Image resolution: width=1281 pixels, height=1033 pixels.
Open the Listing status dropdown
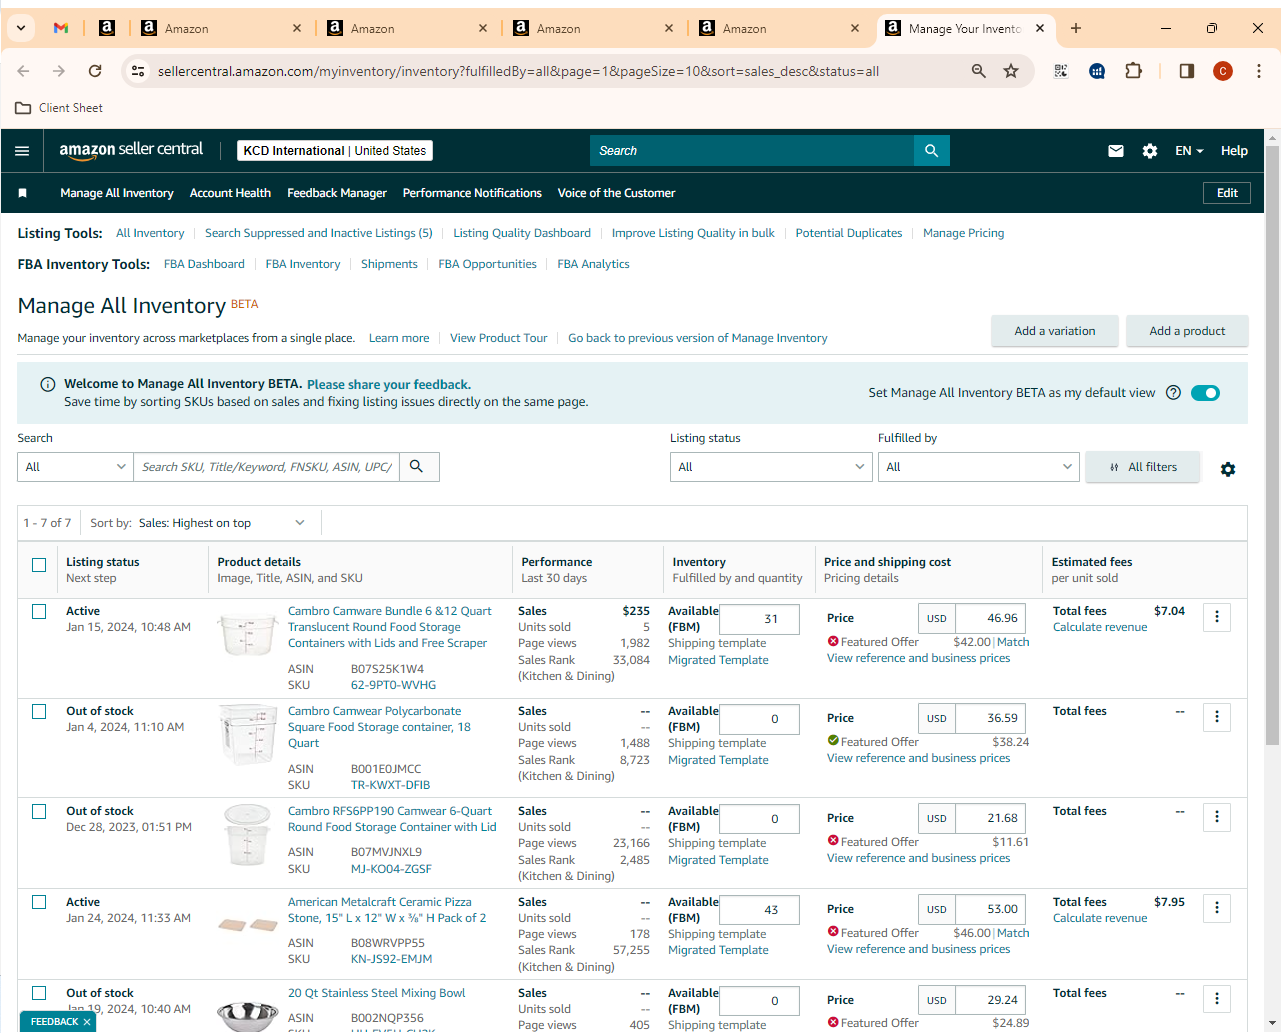771,467
